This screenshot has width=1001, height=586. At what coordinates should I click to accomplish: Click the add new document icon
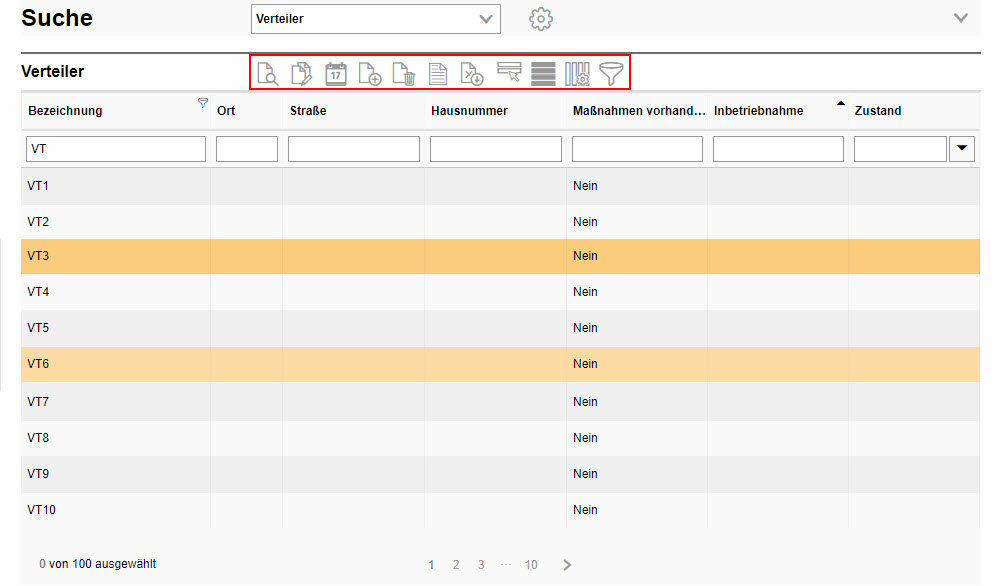[x=370, y=73]
